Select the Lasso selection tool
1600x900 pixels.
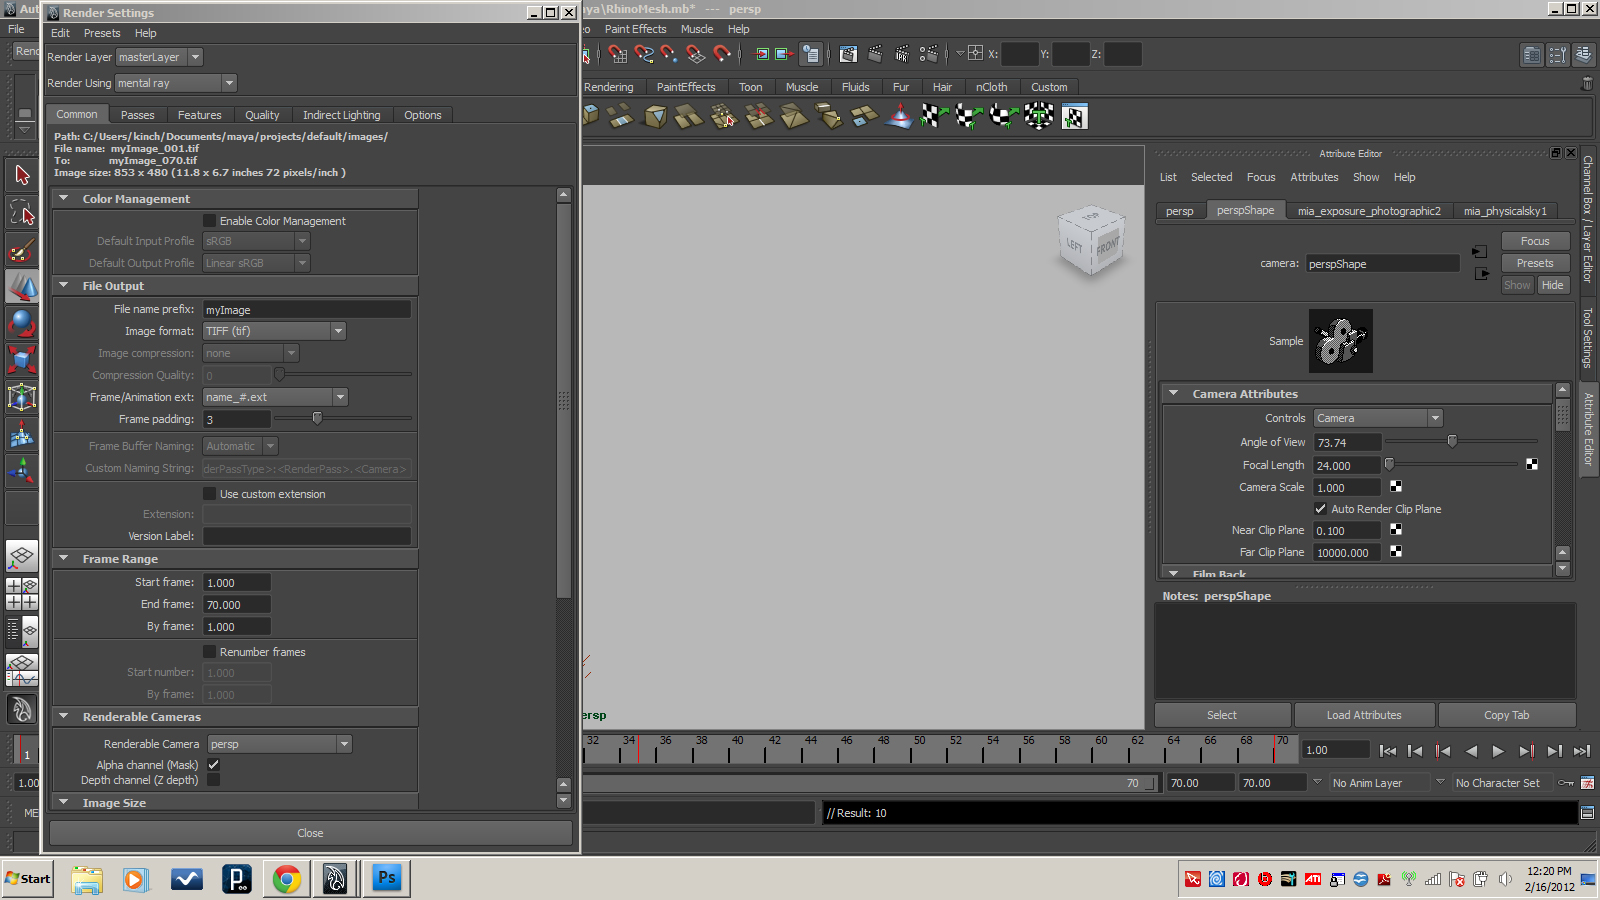pos(22,211)
